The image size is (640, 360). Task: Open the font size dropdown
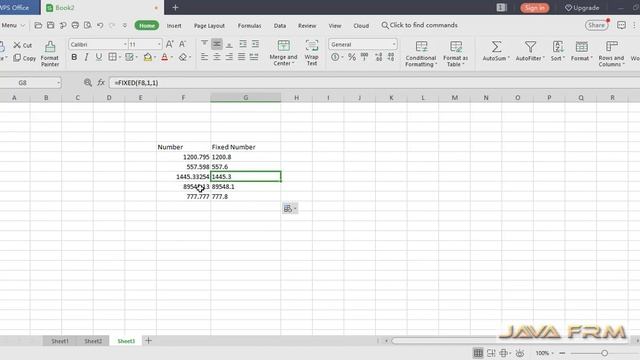159,44
